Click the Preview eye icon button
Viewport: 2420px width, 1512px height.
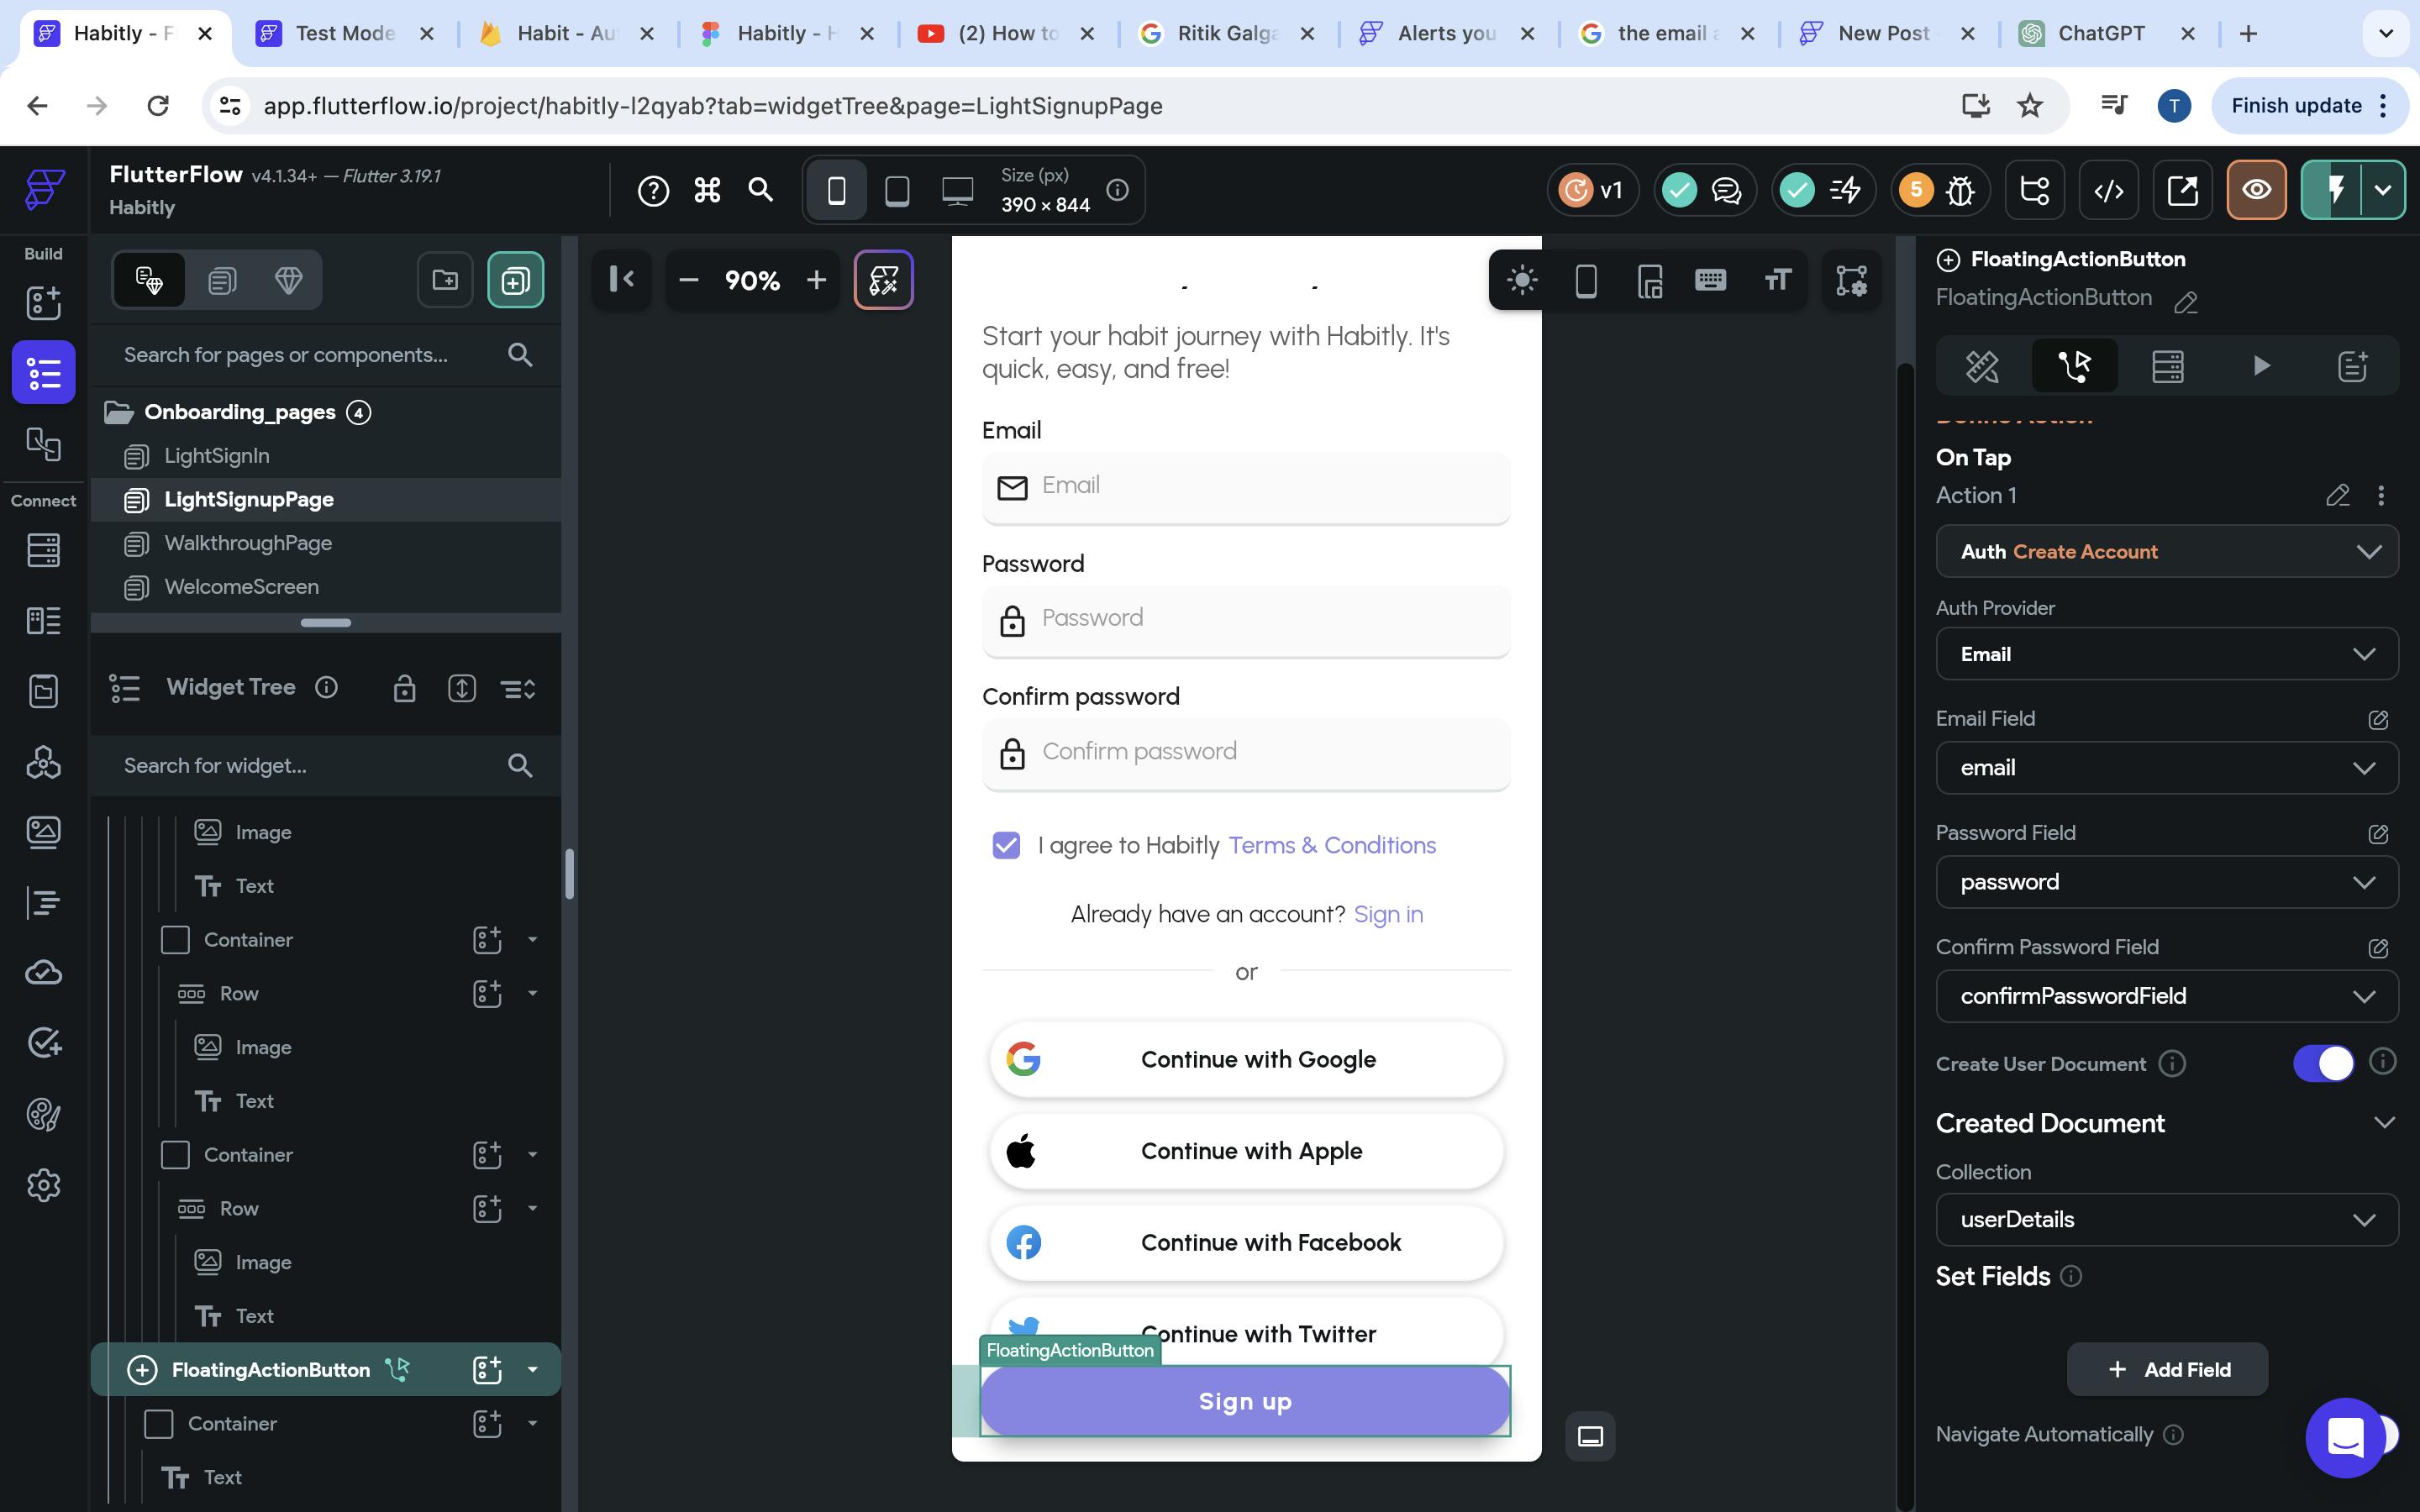tap(2256, 190)
